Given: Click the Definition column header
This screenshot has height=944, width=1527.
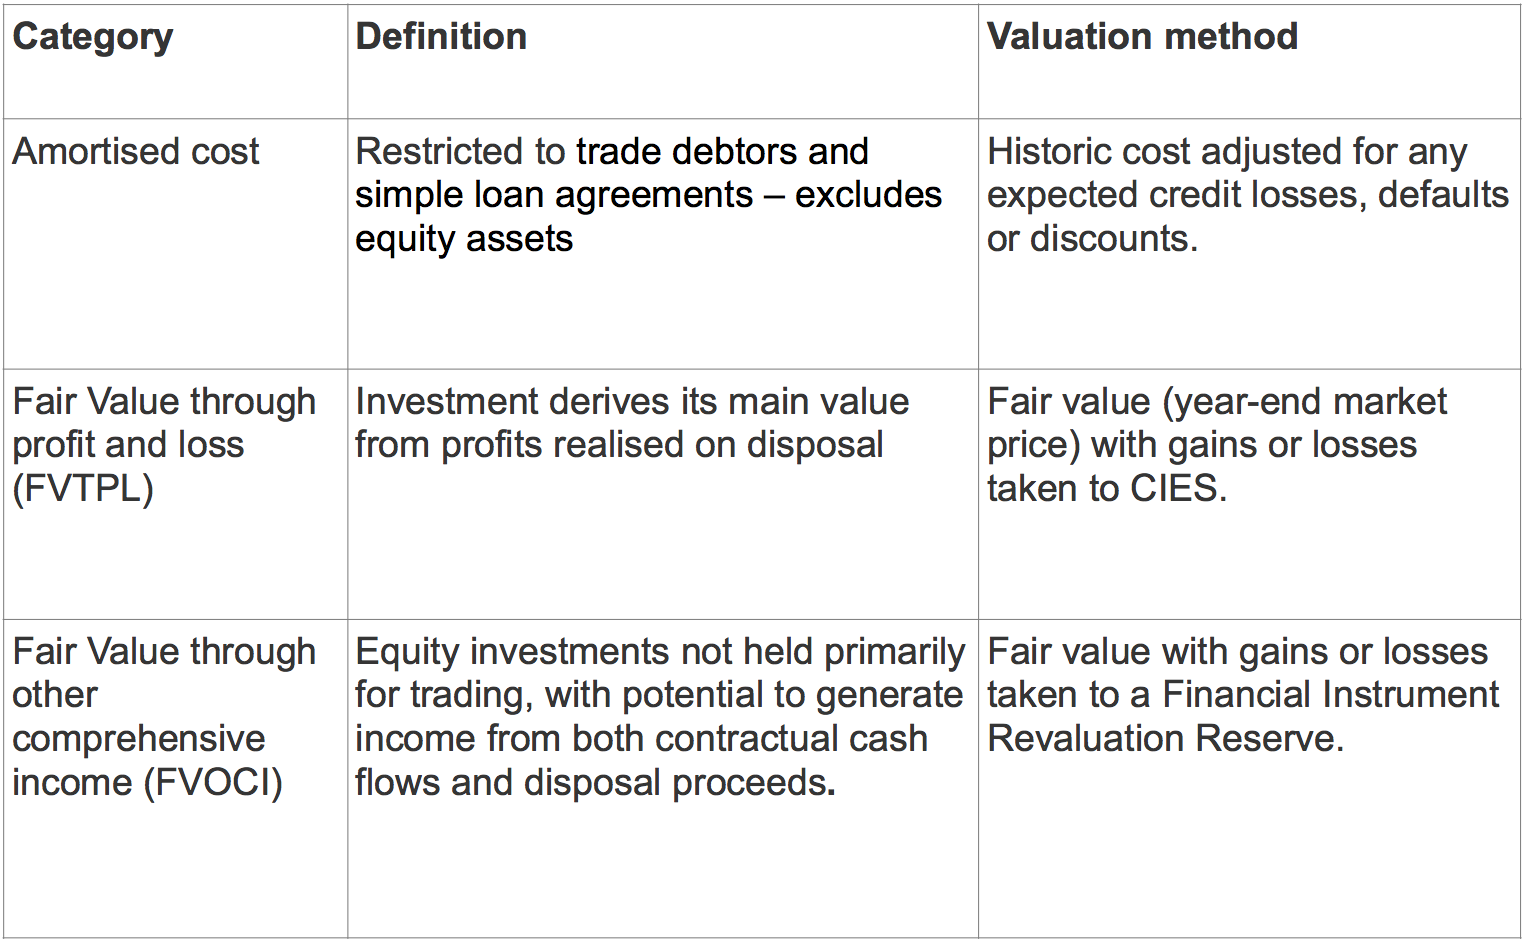Looking at the screenshot, I should (x=662, y=61).
